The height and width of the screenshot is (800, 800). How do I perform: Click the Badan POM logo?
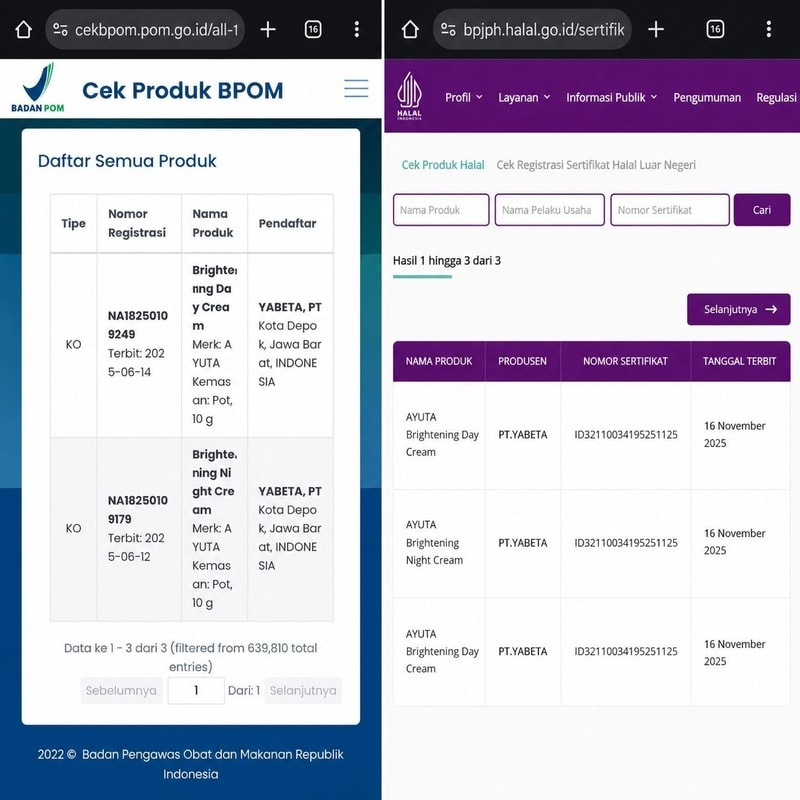(38, 88)
